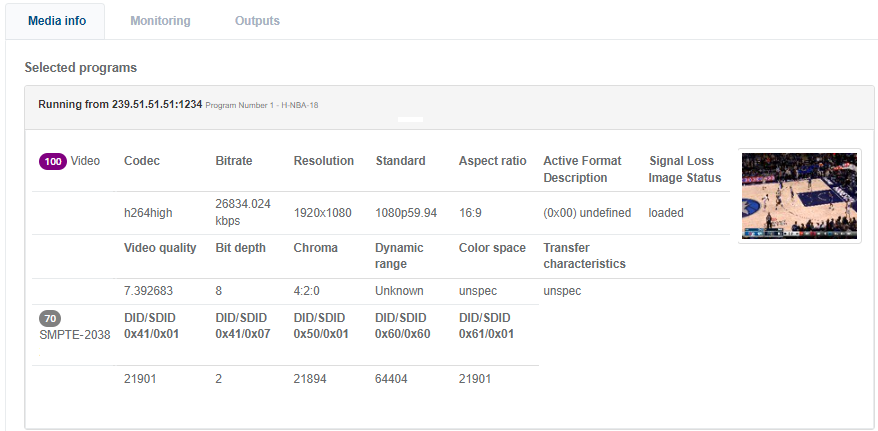Click the Video stream label

tap(85, 161)
